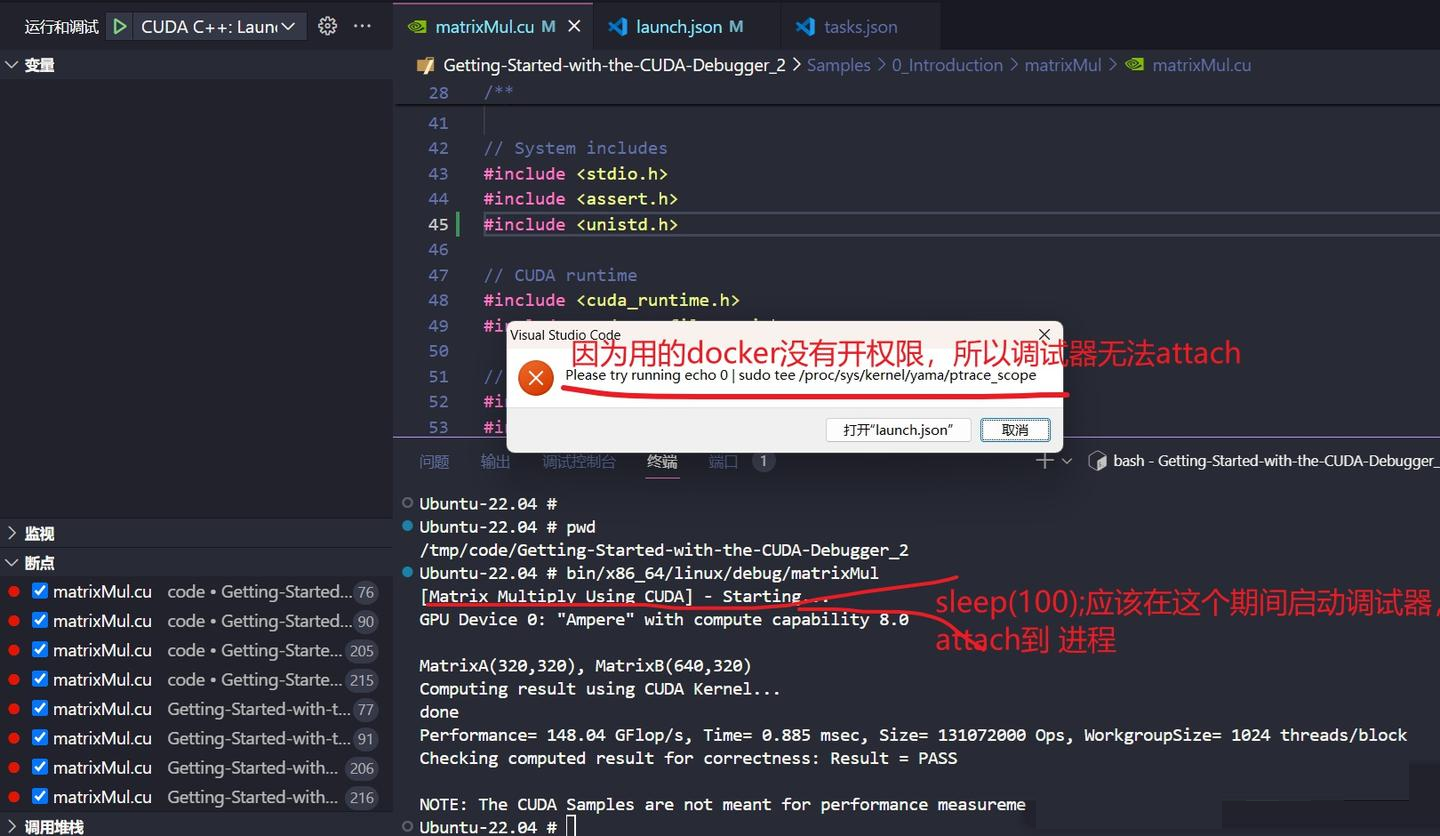Click the red breakpoint dot for line 205
Viewport: 1440px width, 836px height.
click(14, 650)
